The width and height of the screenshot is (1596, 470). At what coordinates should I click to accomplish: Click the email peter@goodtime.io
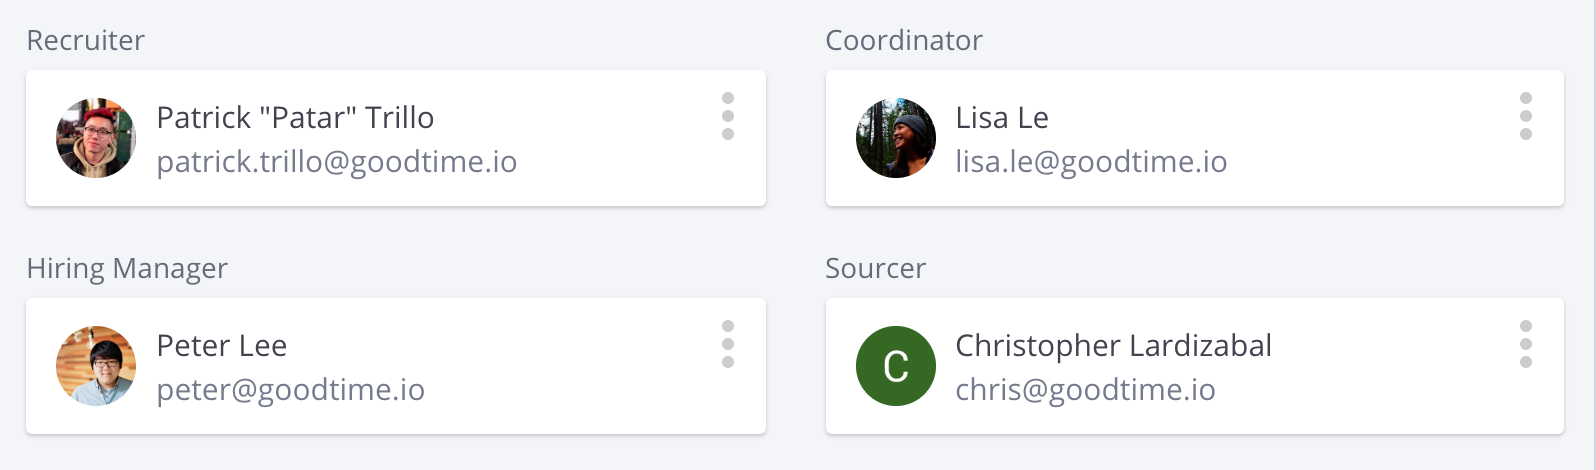(291, 390)
